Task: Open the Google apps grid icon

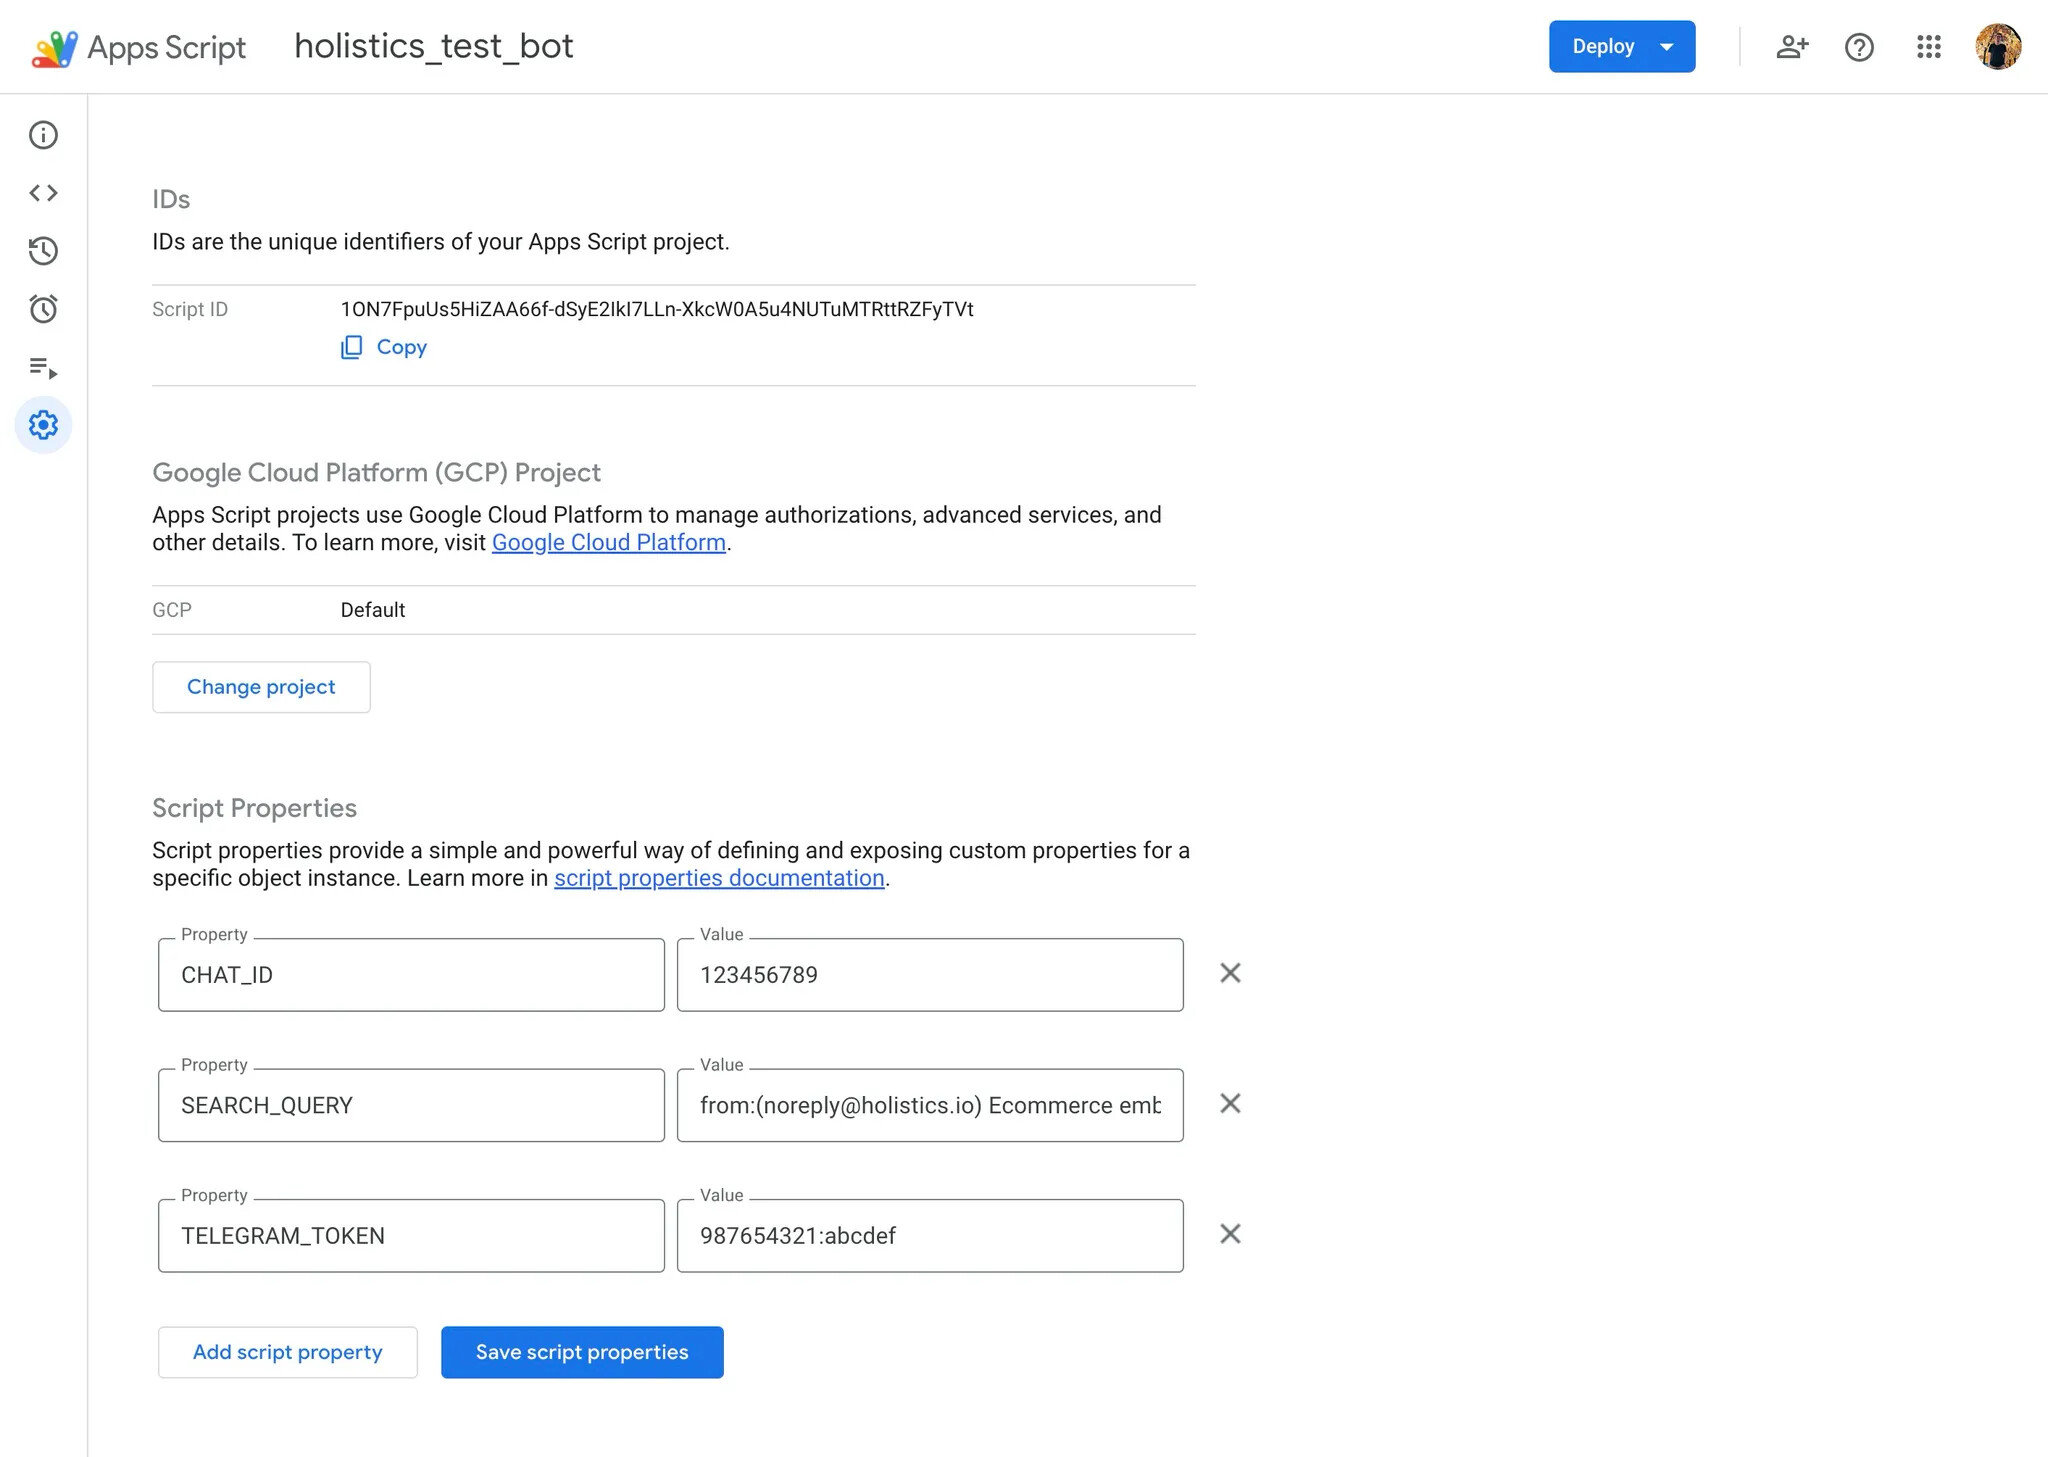Action: point(1928,47)
